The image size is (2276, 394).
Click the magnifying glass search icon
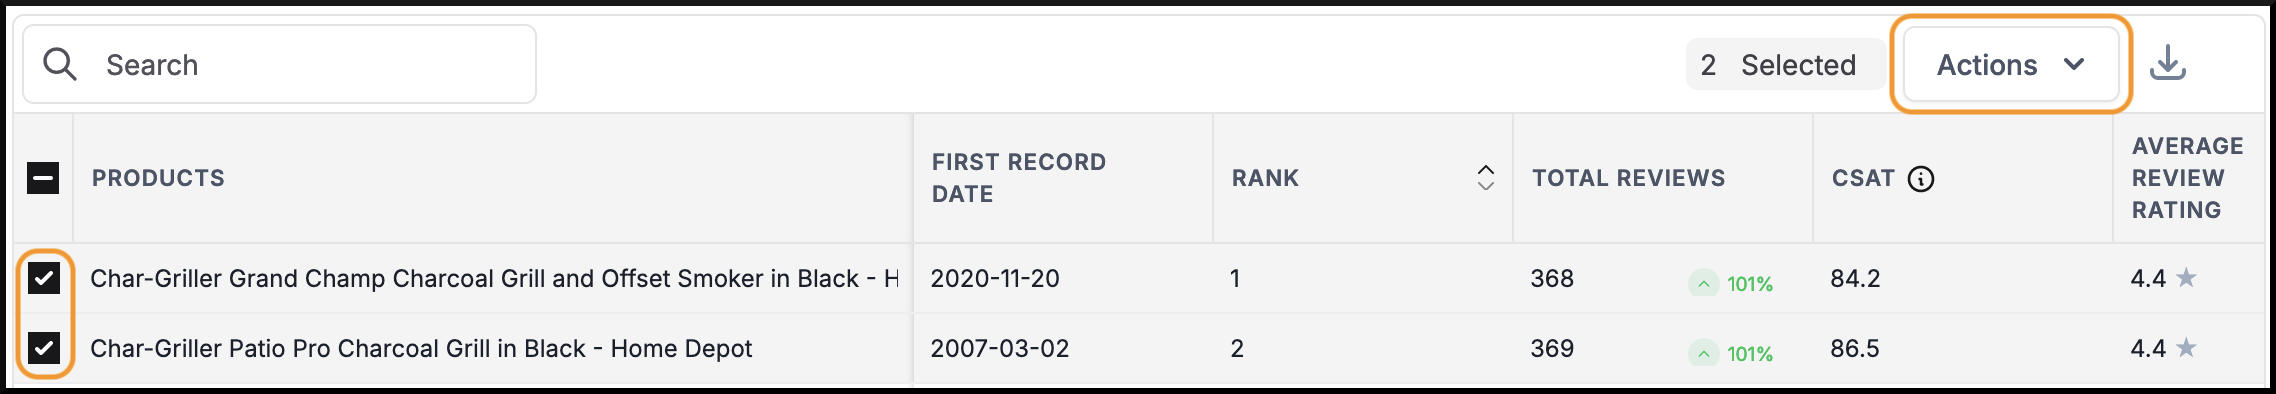[60, 65]
